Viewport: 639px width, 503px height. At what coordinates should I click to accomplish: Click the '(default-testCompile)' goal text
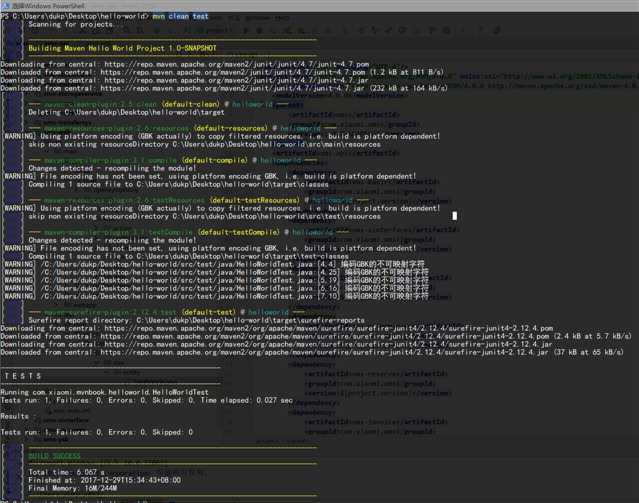pyautogui.click(x=239, y=232)
